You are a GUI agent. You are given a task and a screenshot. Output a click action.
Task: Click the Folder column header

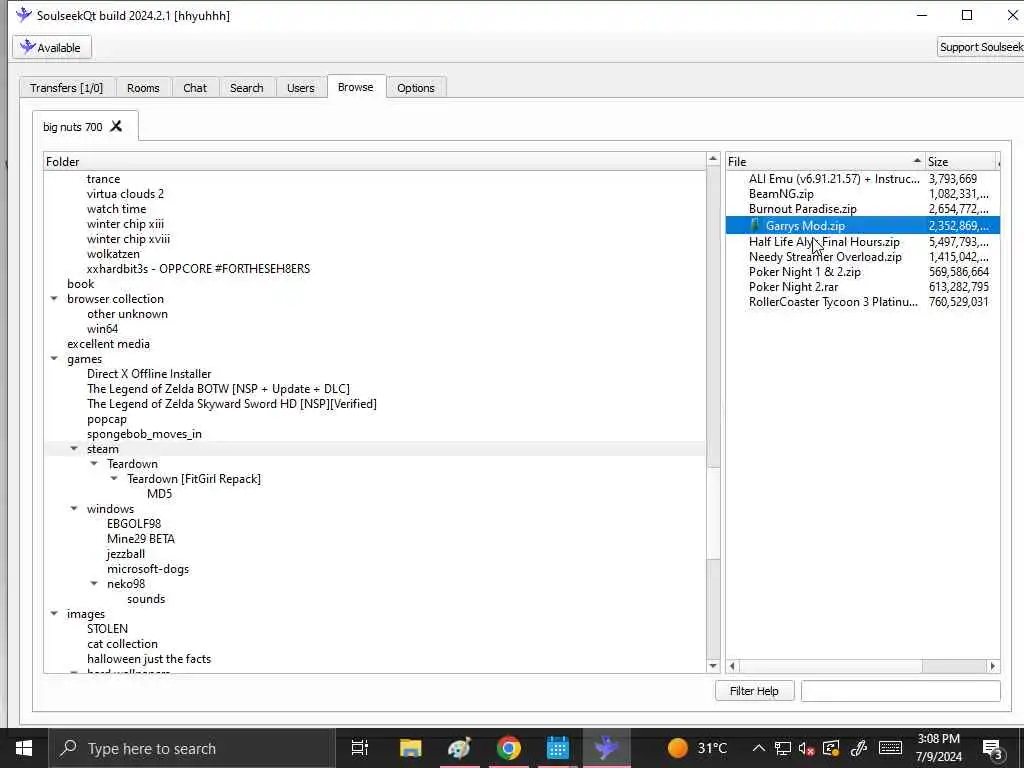[376, 161]
